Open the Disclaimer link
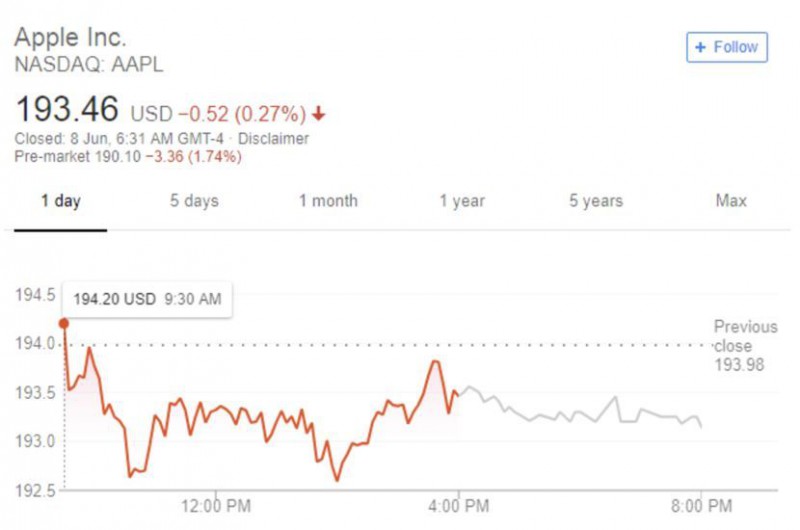The image size is (800, 530). pyautogui.click(x=273, y=139)
